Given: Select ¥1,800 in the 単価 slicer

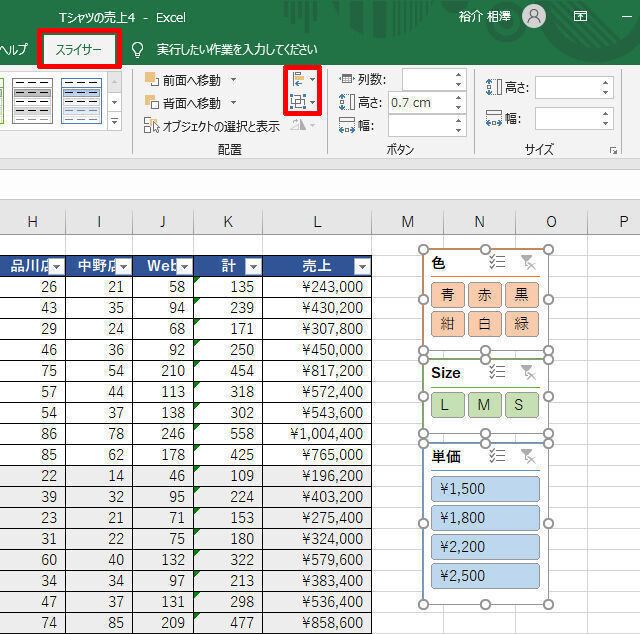Looking at the screenshot, I should click(485, 518).
